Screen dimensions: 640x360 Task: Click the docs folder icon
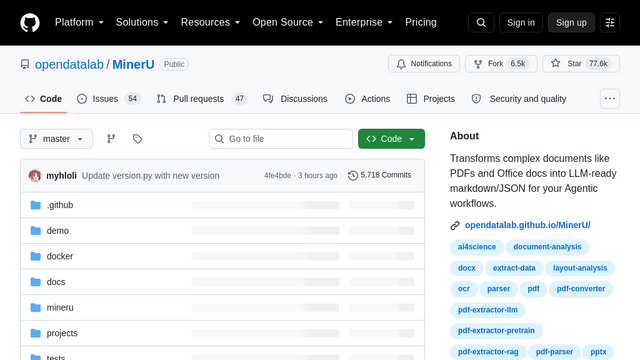36,282
